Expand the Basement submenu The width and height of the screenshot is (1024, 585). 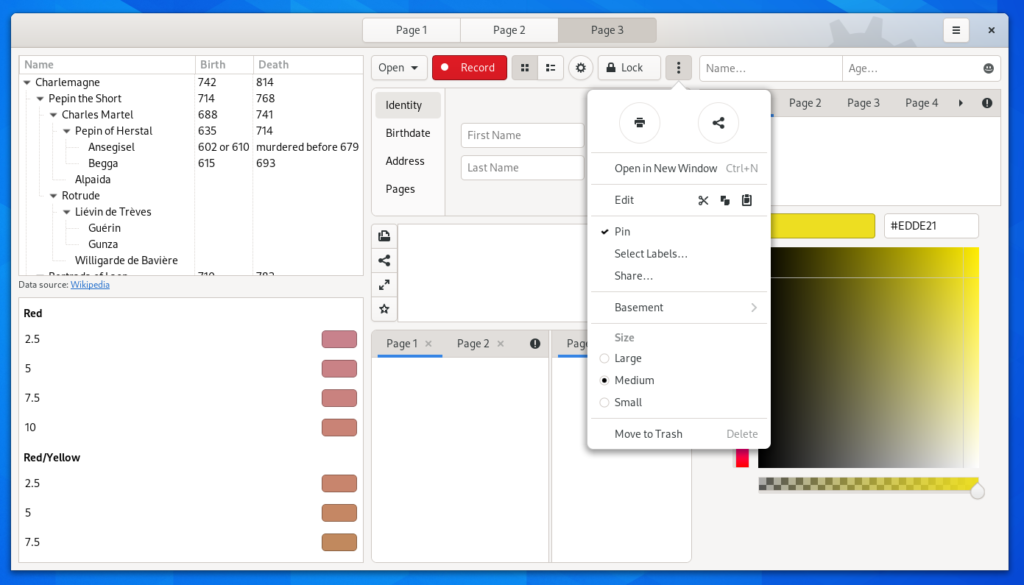[679, 307]
